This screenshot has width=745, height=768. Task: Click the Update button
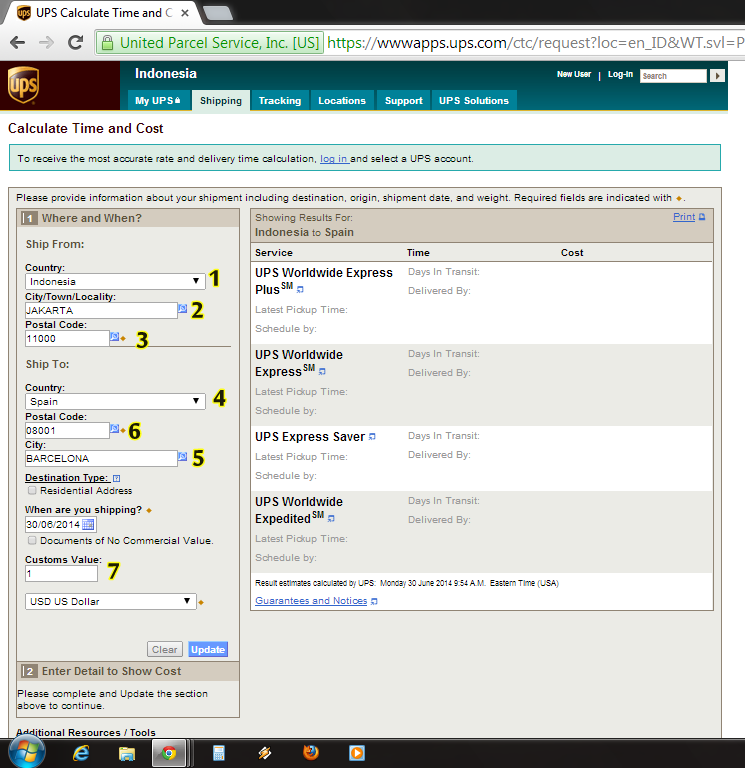pyautogui.click(x=208, y=649)
